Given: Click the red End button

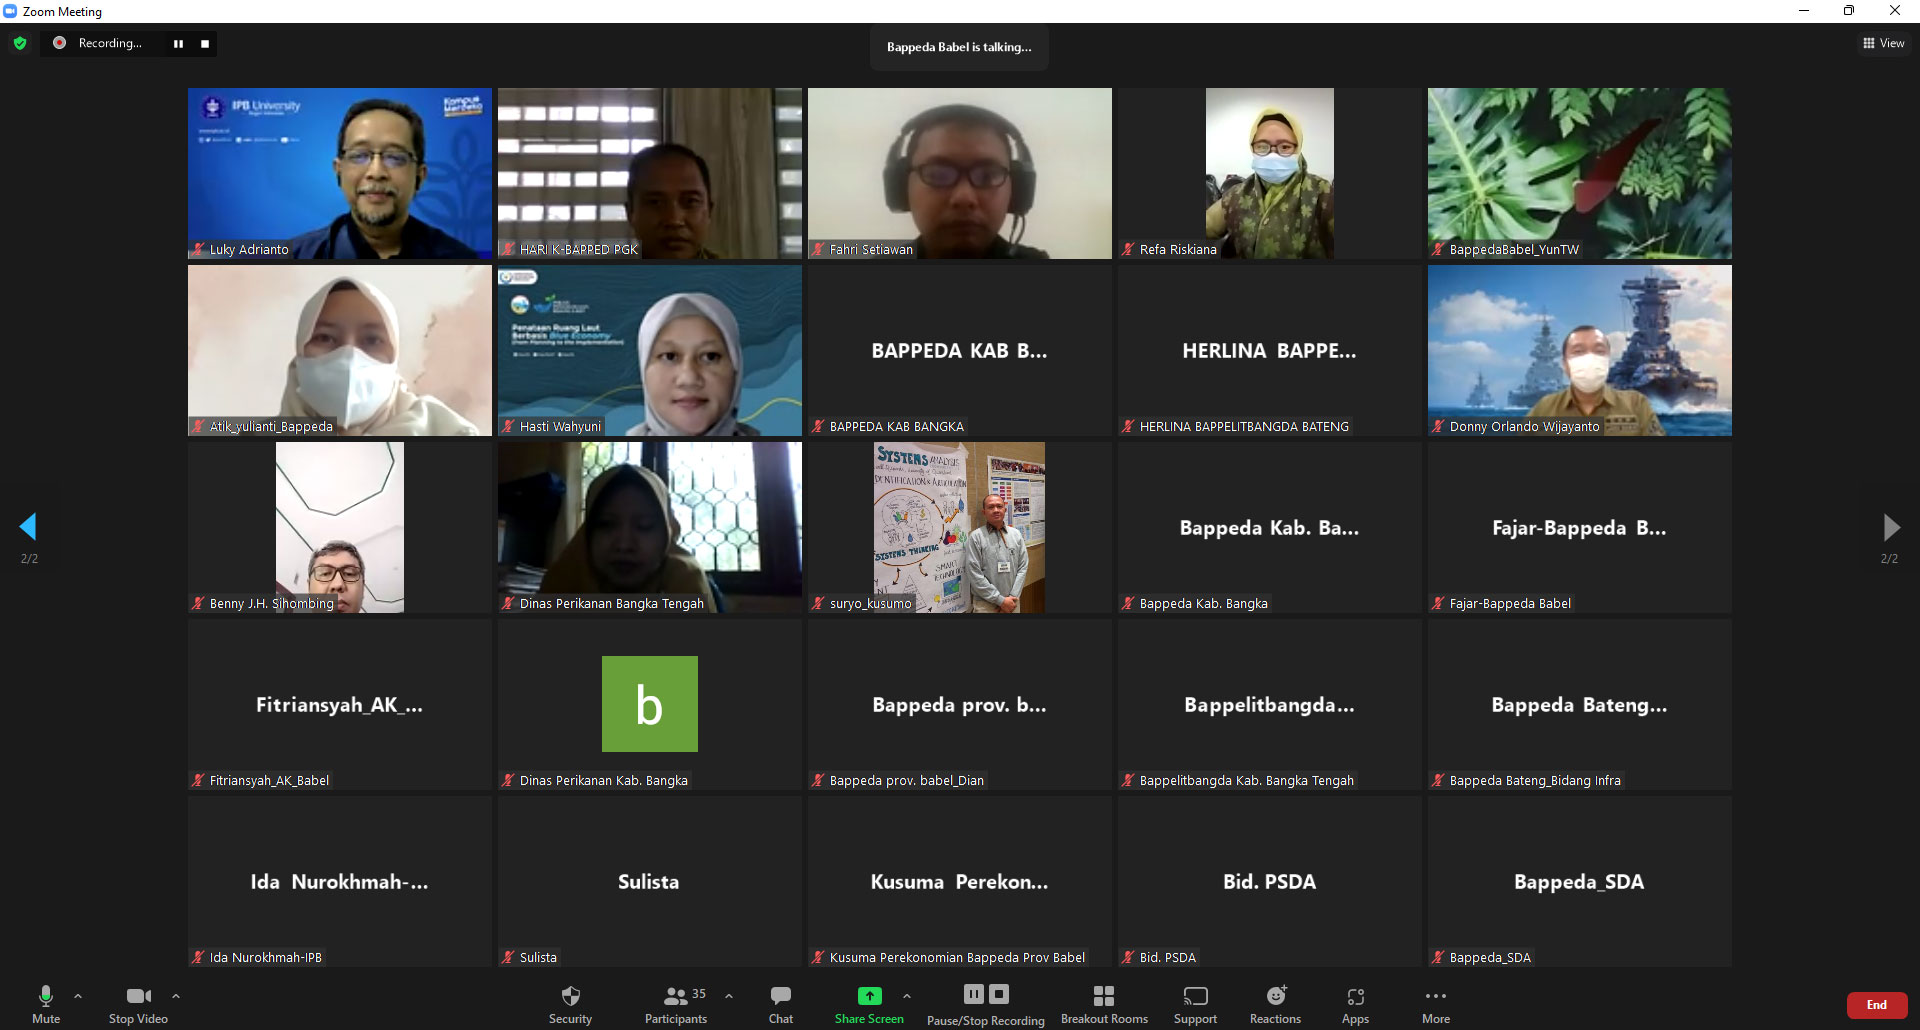Looking at the screenshot, I should click(x=1876, y=1005).
